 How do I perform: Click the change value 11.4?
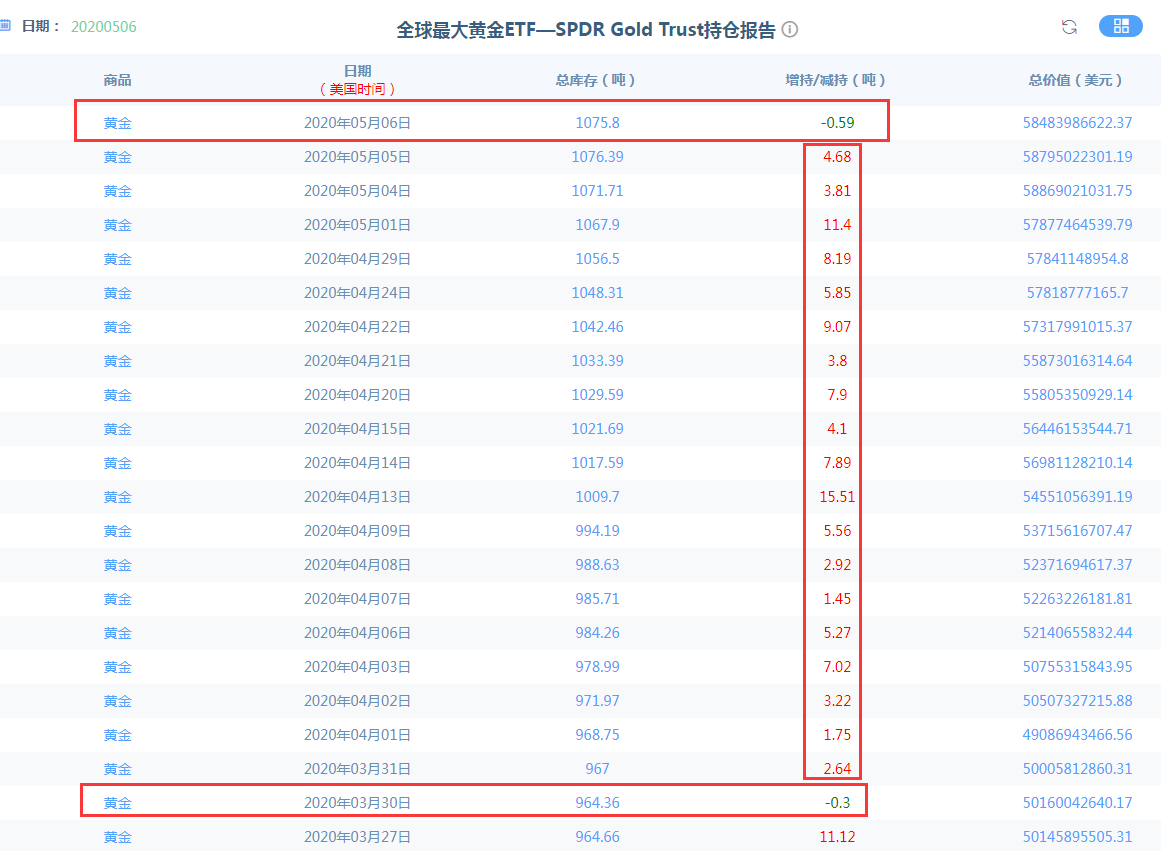[837, 225]
